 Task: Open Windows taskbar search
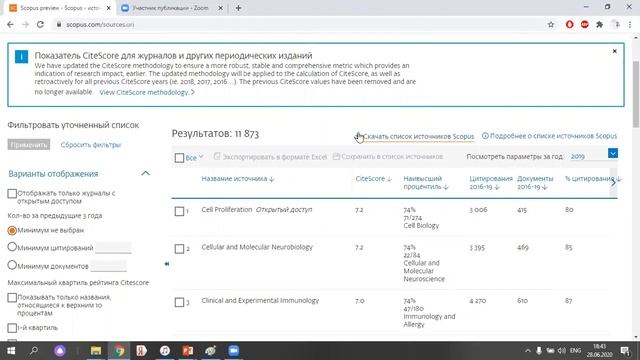pyautogui.click(x=34, y=351)
